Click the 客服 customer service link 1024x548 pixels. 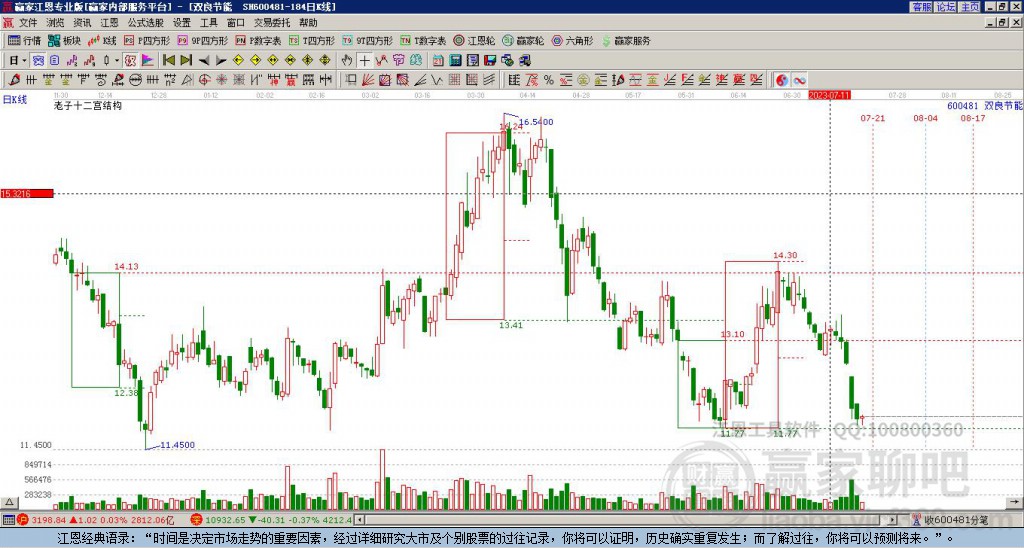coord(921,7)
